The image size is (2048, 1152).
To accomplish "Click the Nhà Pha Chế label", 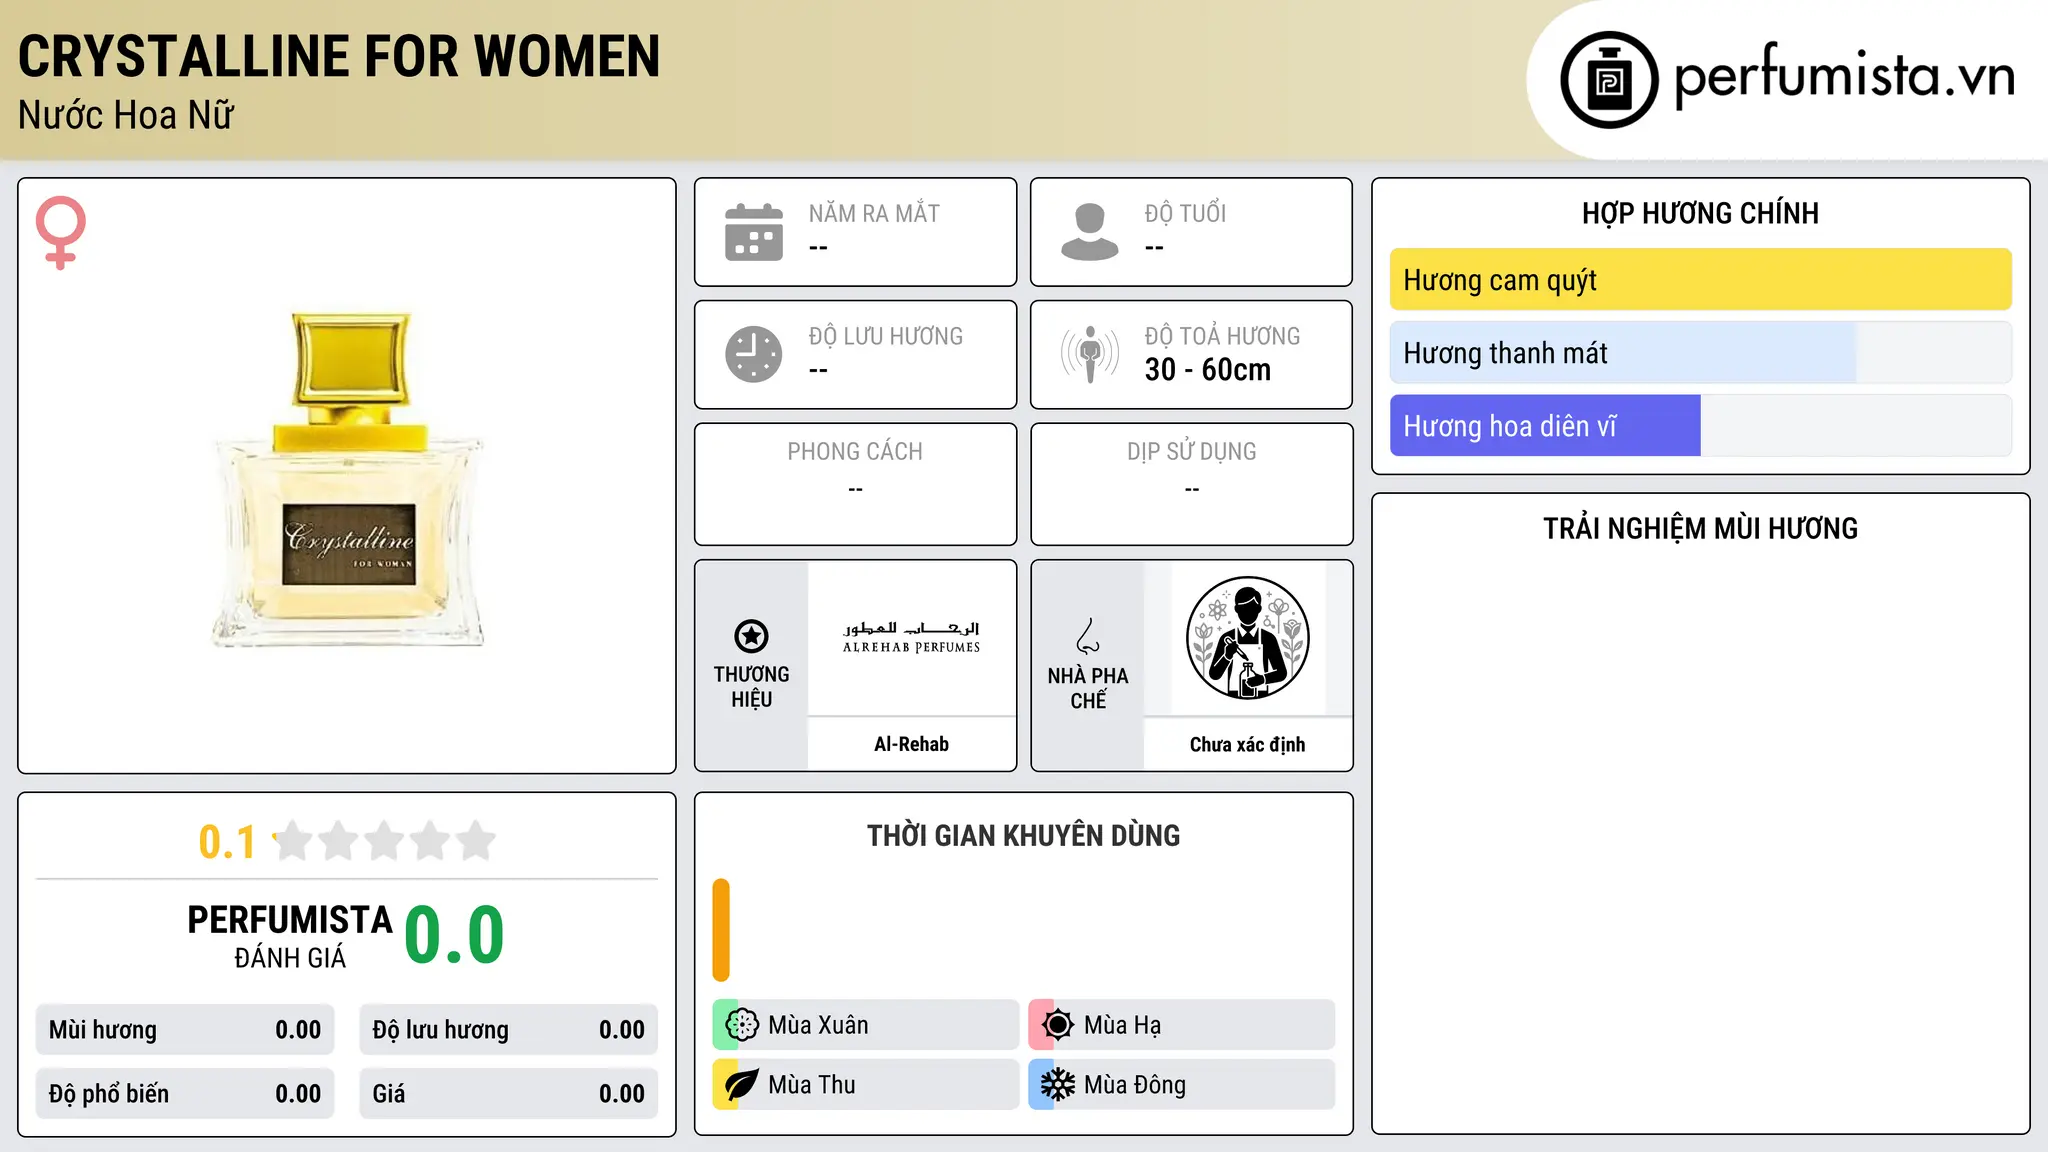I will pyautogui.click(x=1088, y=688).
